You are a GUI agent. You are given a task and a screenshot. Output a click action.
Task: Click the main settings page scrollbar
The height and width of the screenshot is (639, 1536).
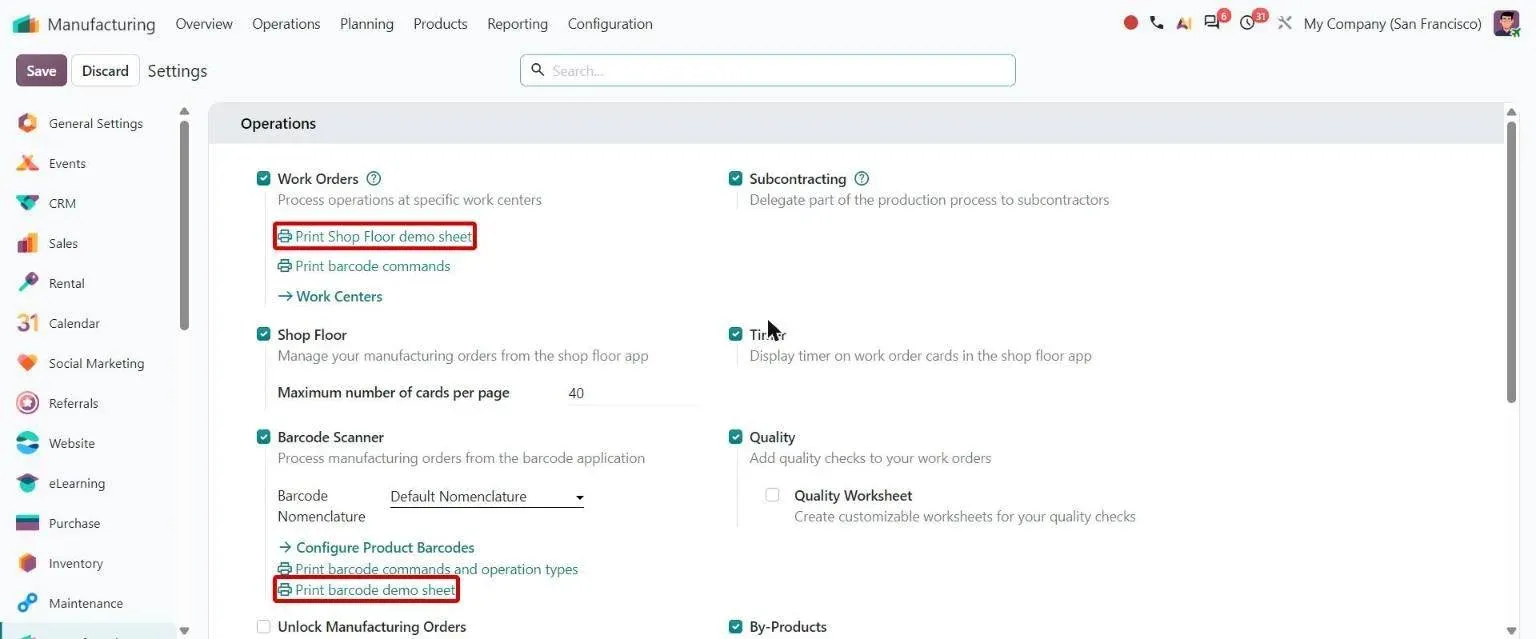tap(1511, 262)
